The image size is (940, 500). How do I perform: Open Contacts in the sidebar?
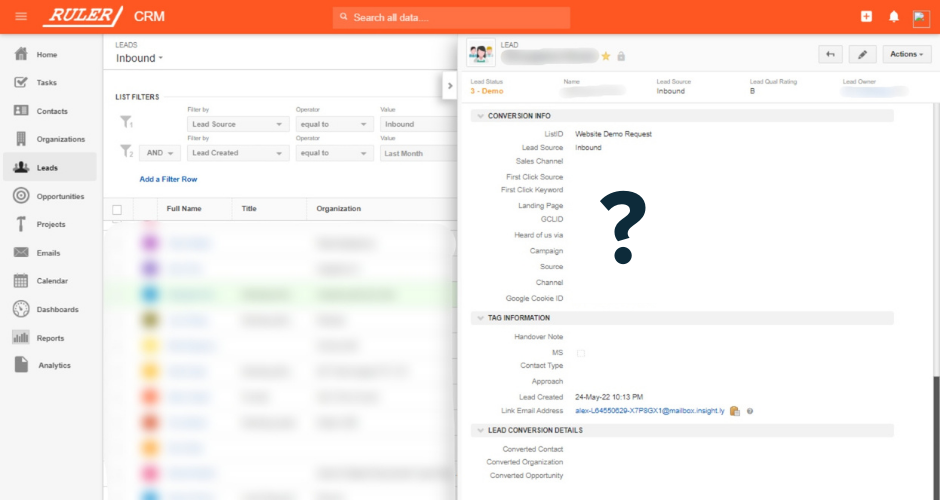click(x=50, y=111)
